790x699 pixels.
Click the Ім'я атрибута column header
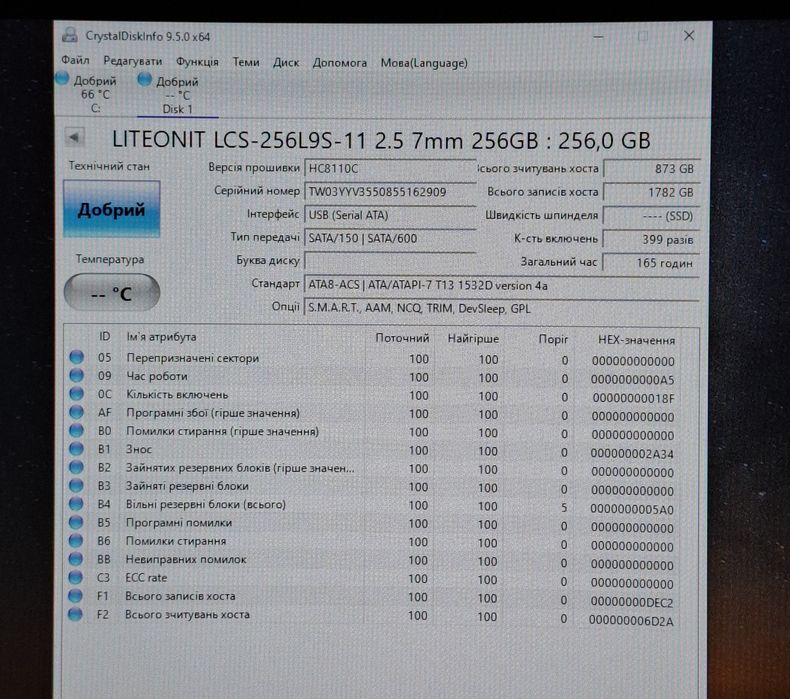[x=161, y=337]
